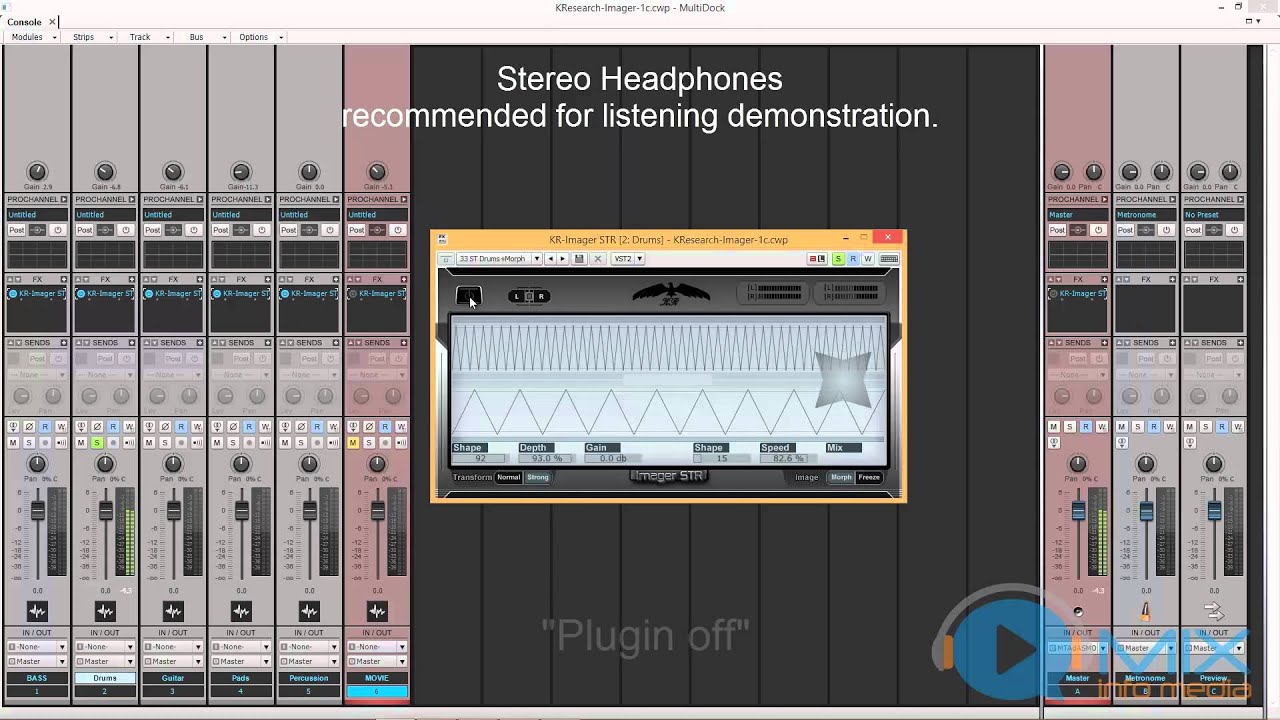Viewport: 1280px width, 720px height.
Task: Toggle automation Write on Guitar track
Action: point(197,427)
